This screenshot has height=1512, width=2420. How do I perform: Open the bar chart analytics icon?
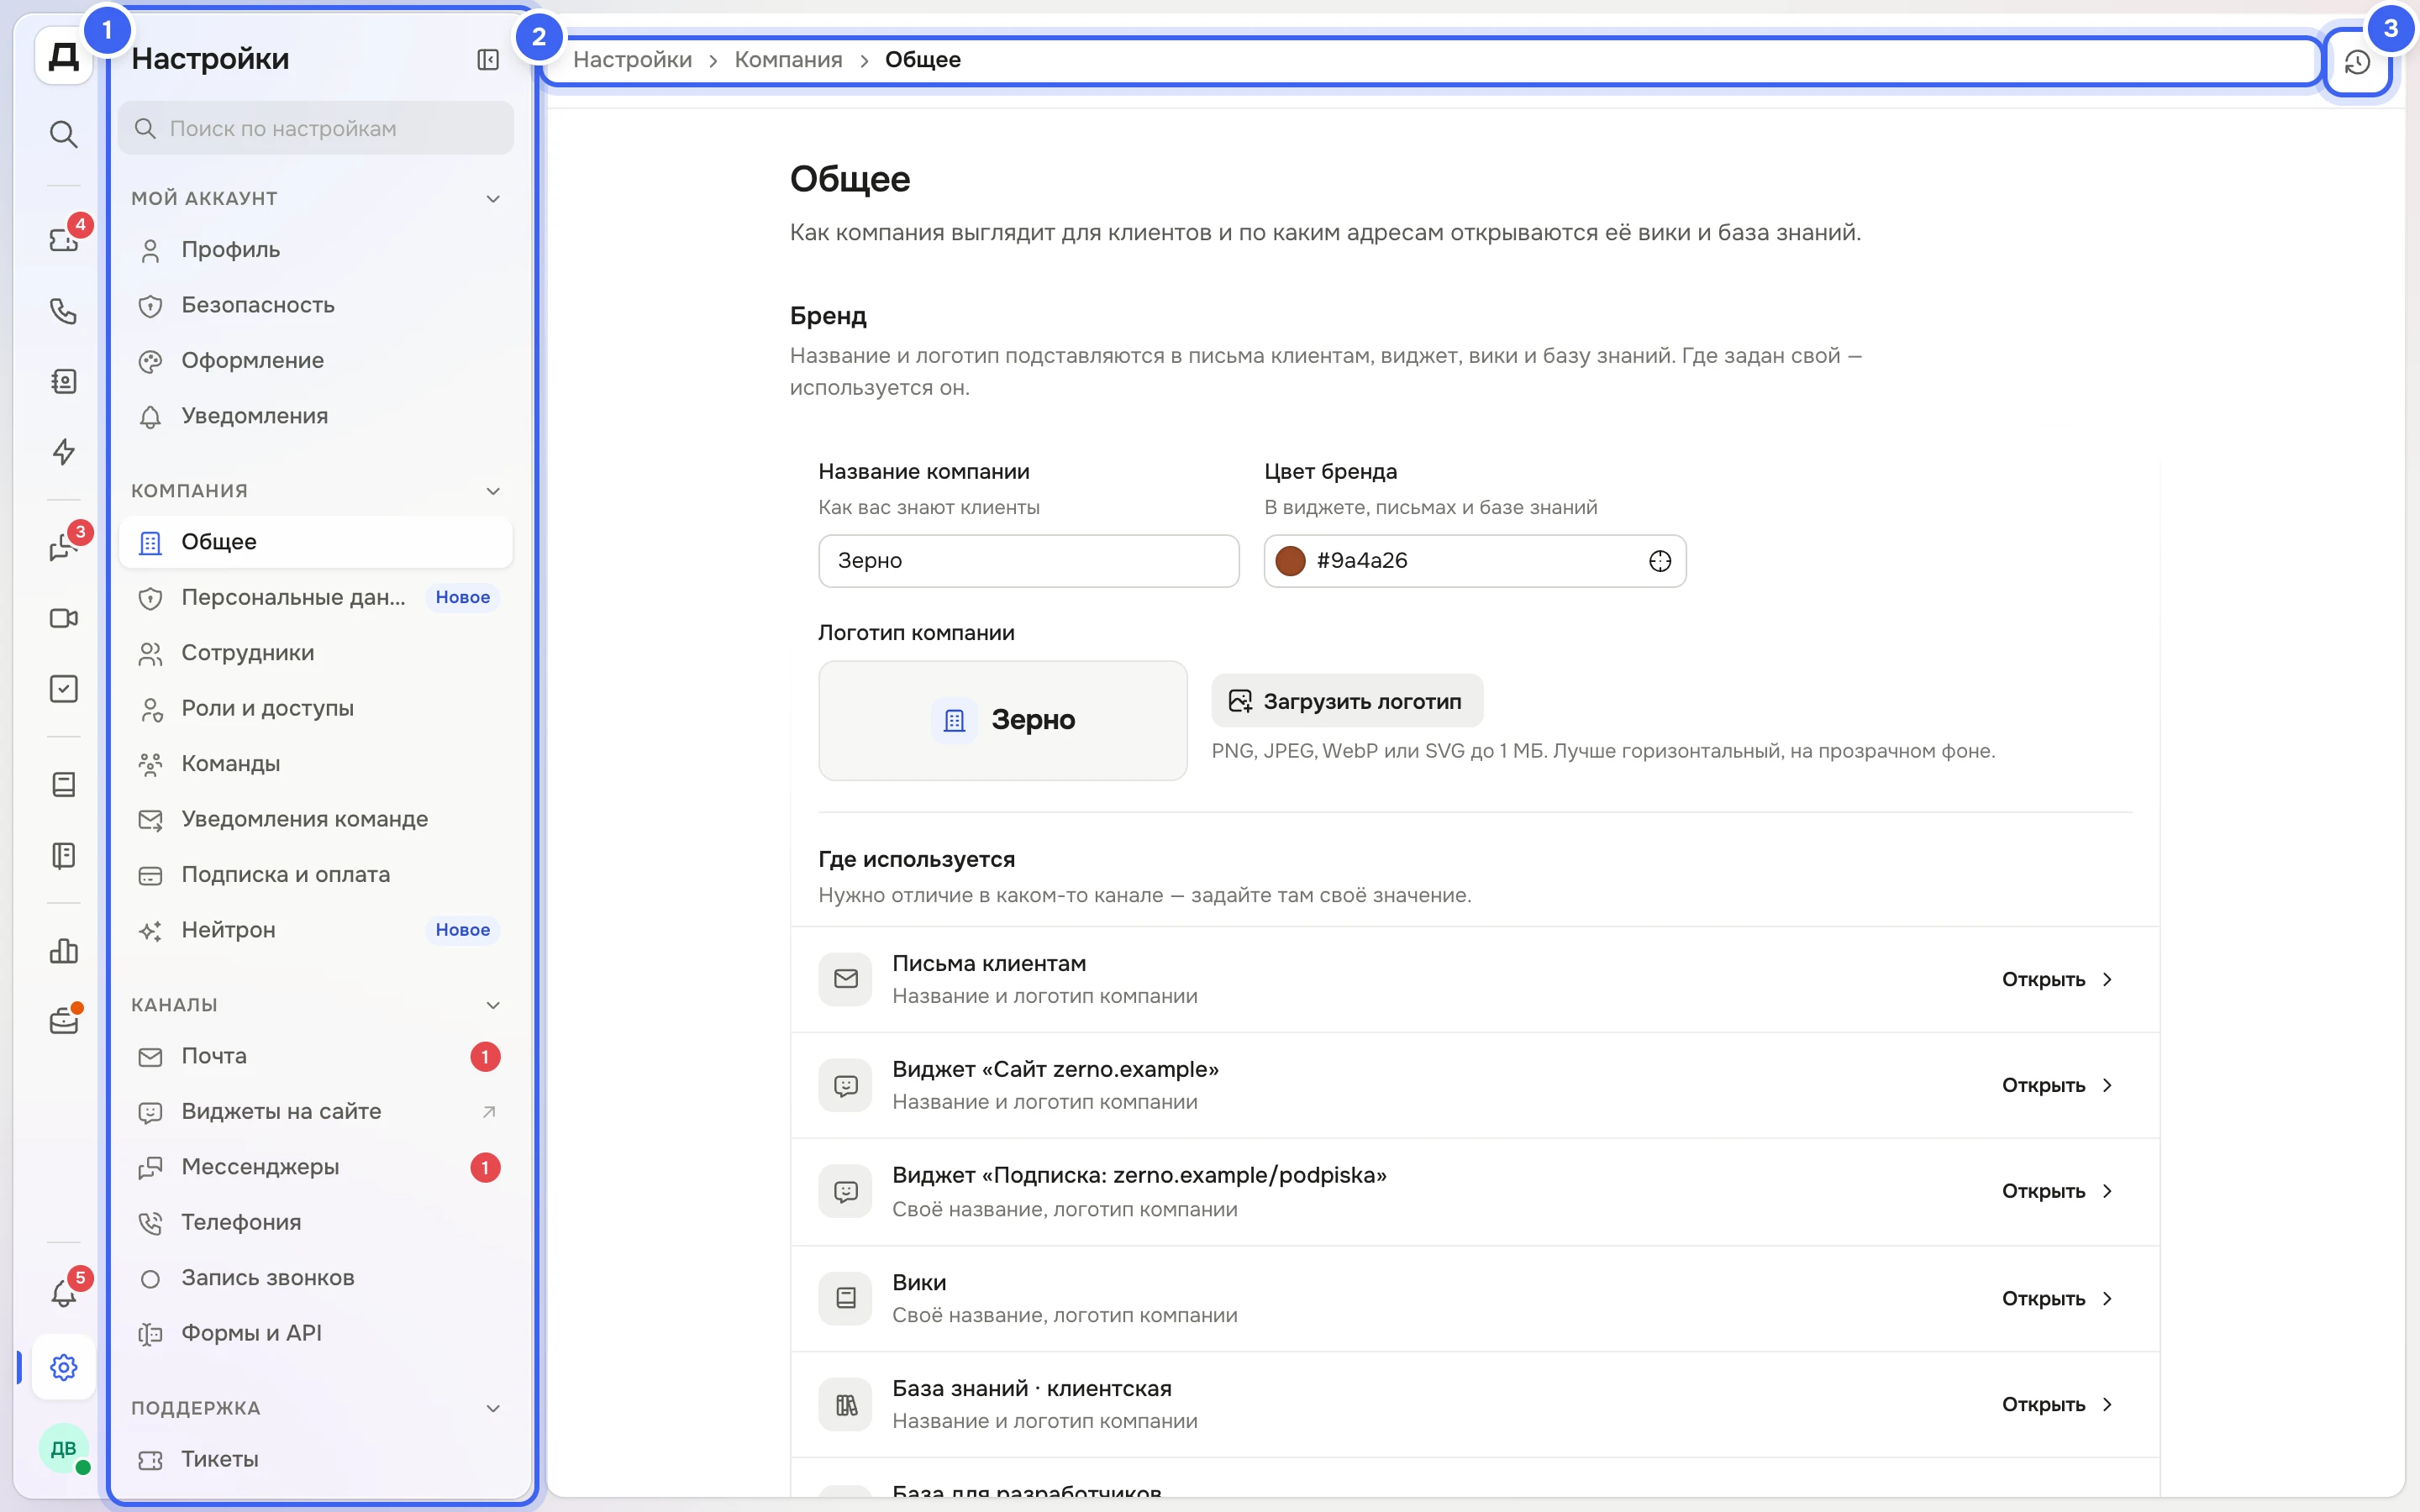coord(64,950)
